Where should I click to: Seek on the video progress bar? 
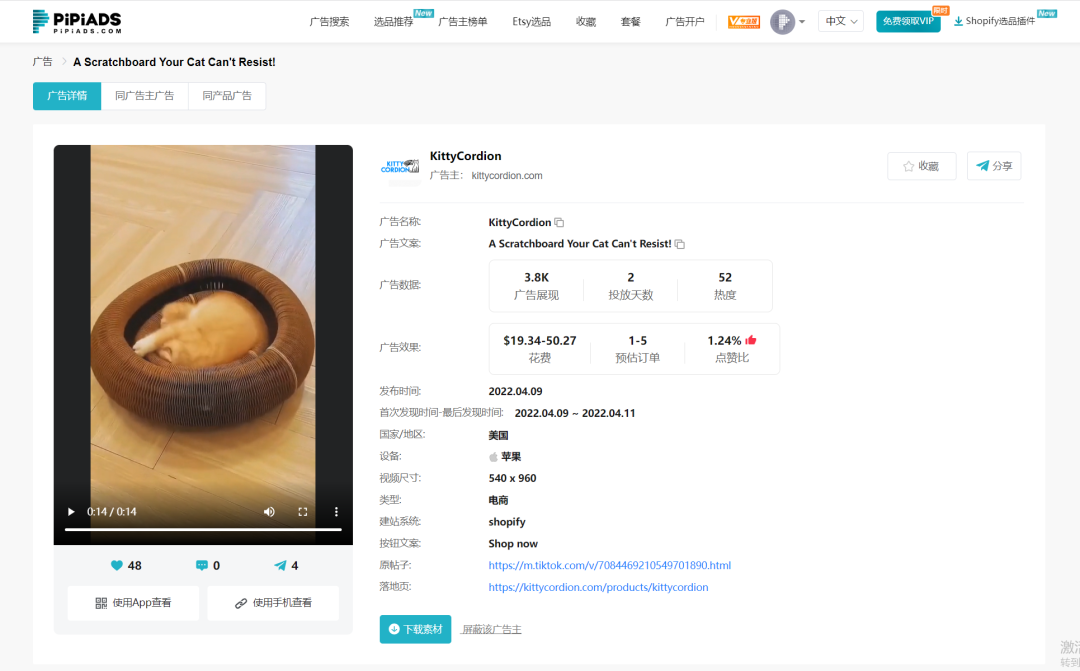coord(203,529)
